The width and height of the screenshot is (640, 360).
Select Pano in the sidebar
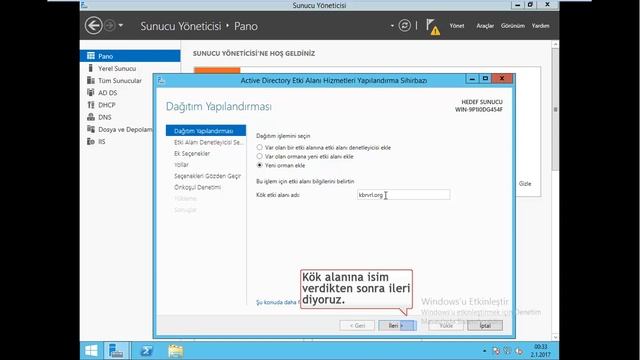130,56
